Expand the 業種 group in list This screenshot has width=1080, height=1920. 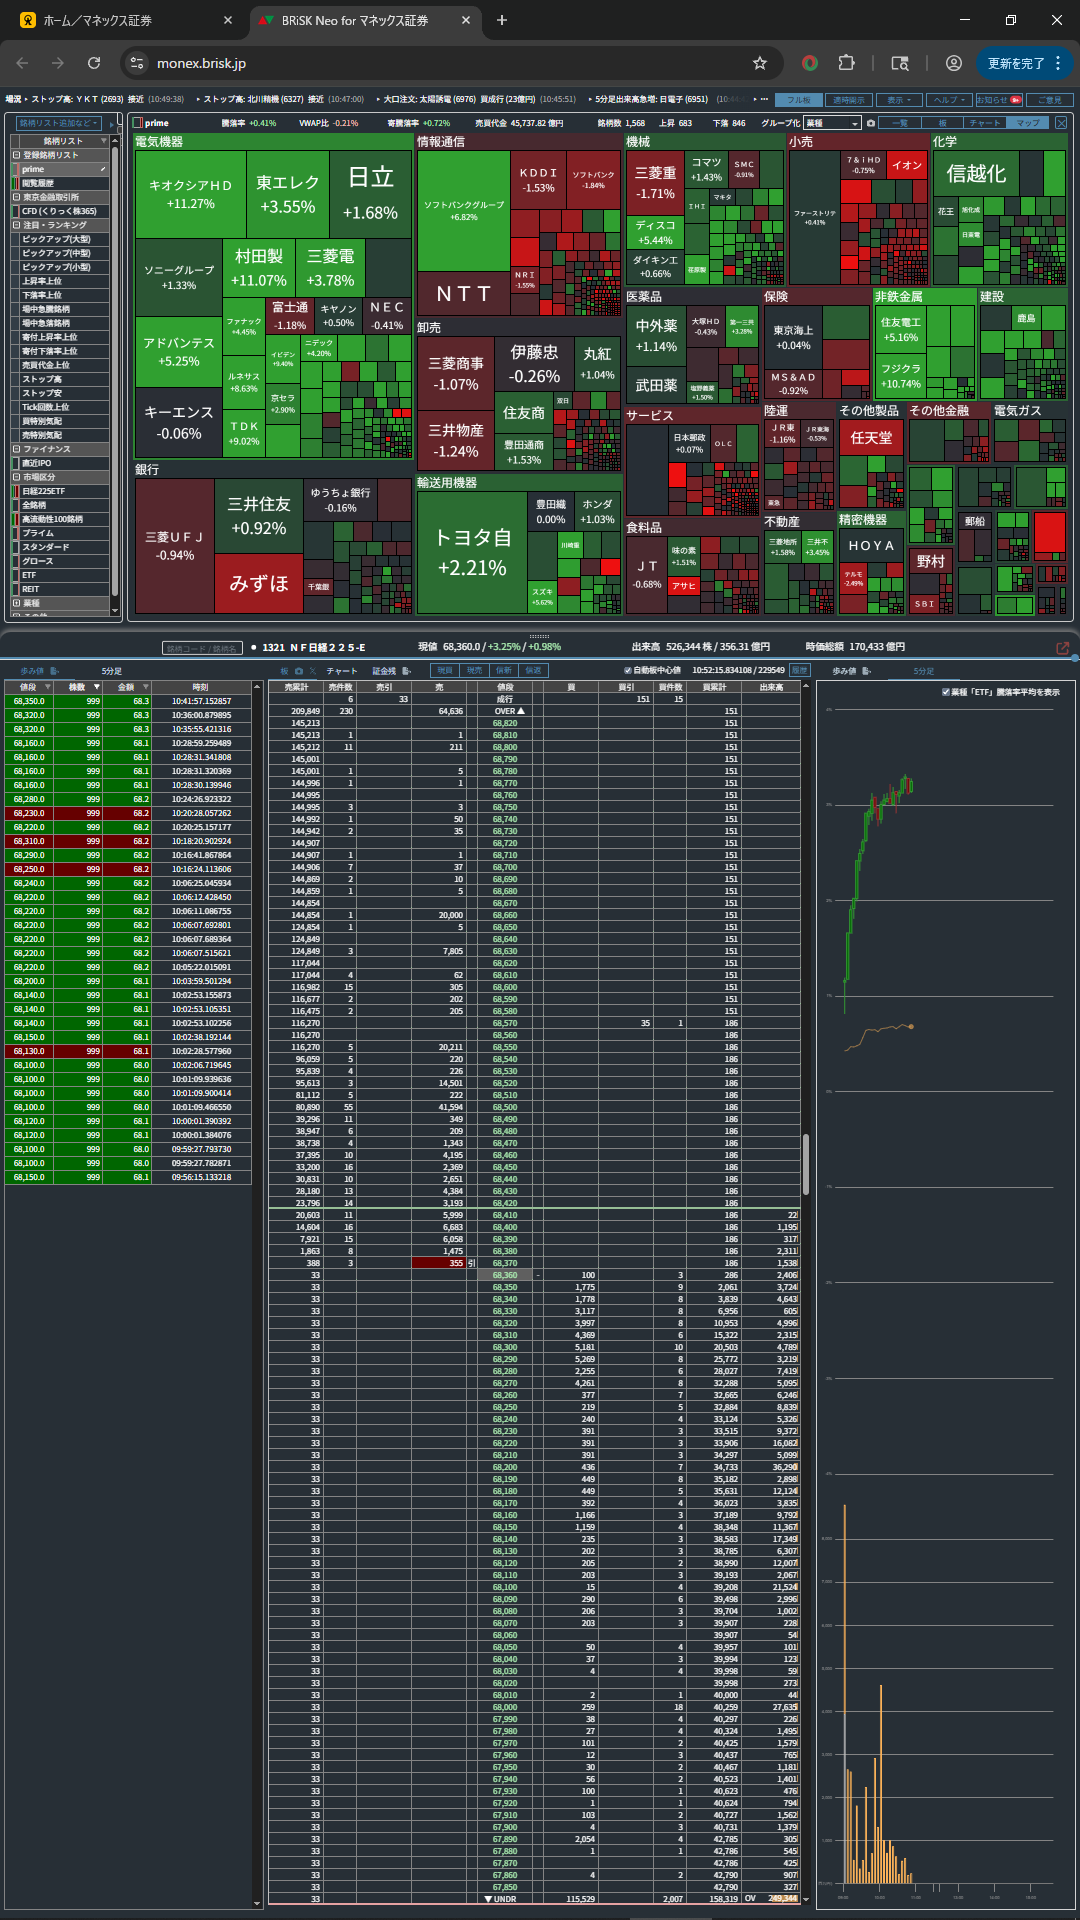(x=16, y=603)
